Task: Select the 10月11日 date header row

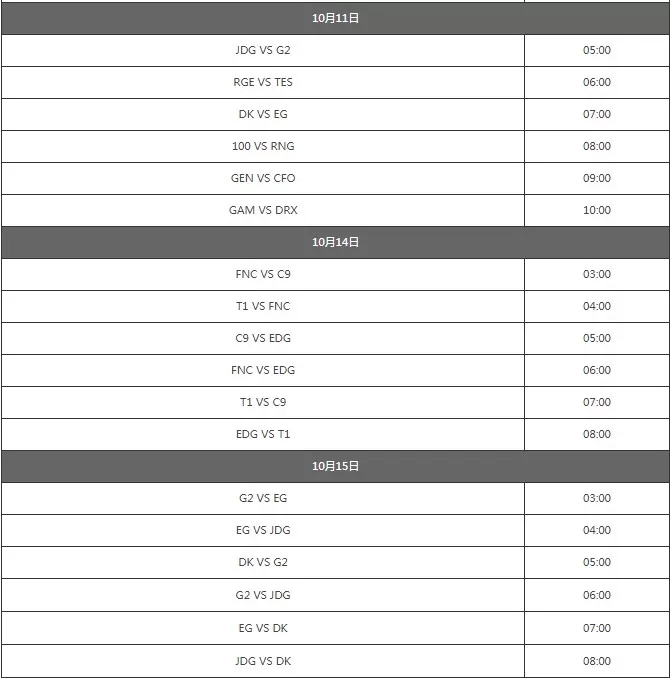Action: coord(335,18)
